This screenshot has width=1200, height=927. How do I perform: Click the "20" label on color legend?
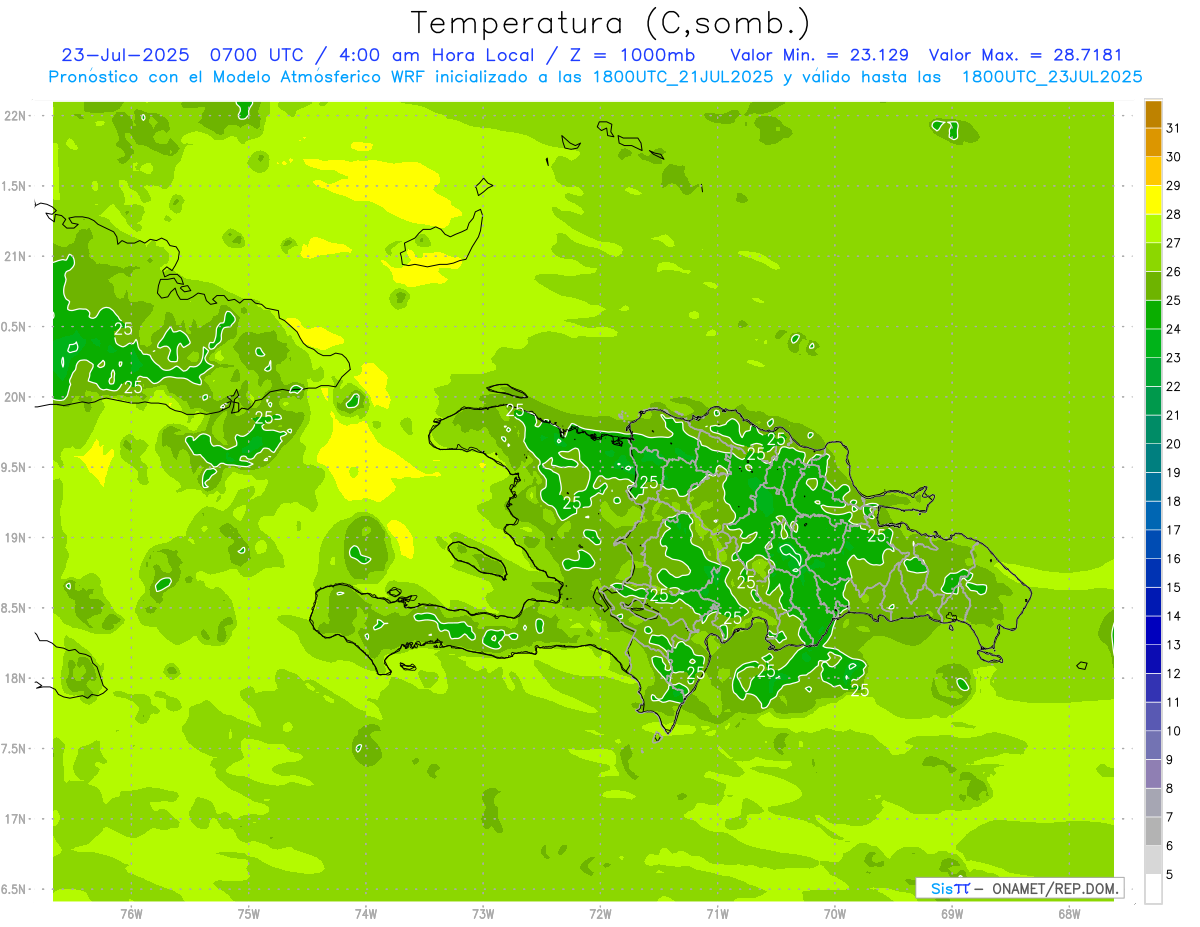1173,444
